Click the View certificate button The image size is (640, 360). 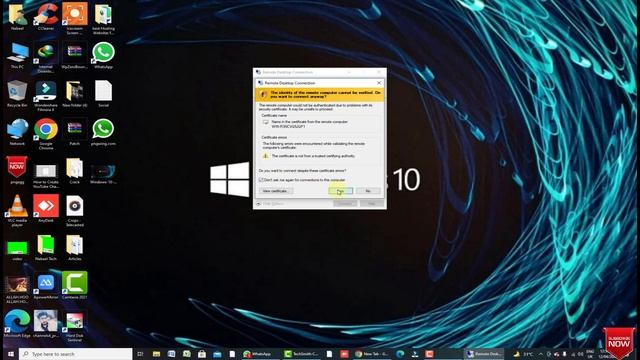point(276,191)
